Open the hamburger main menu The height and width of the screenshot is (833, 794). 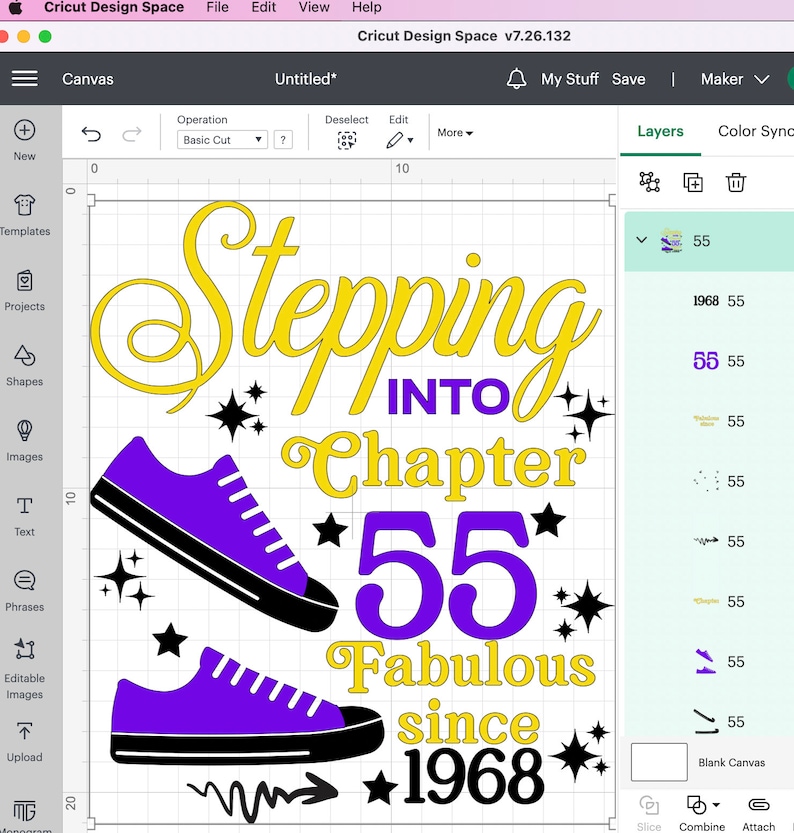[x=24, y=79]
